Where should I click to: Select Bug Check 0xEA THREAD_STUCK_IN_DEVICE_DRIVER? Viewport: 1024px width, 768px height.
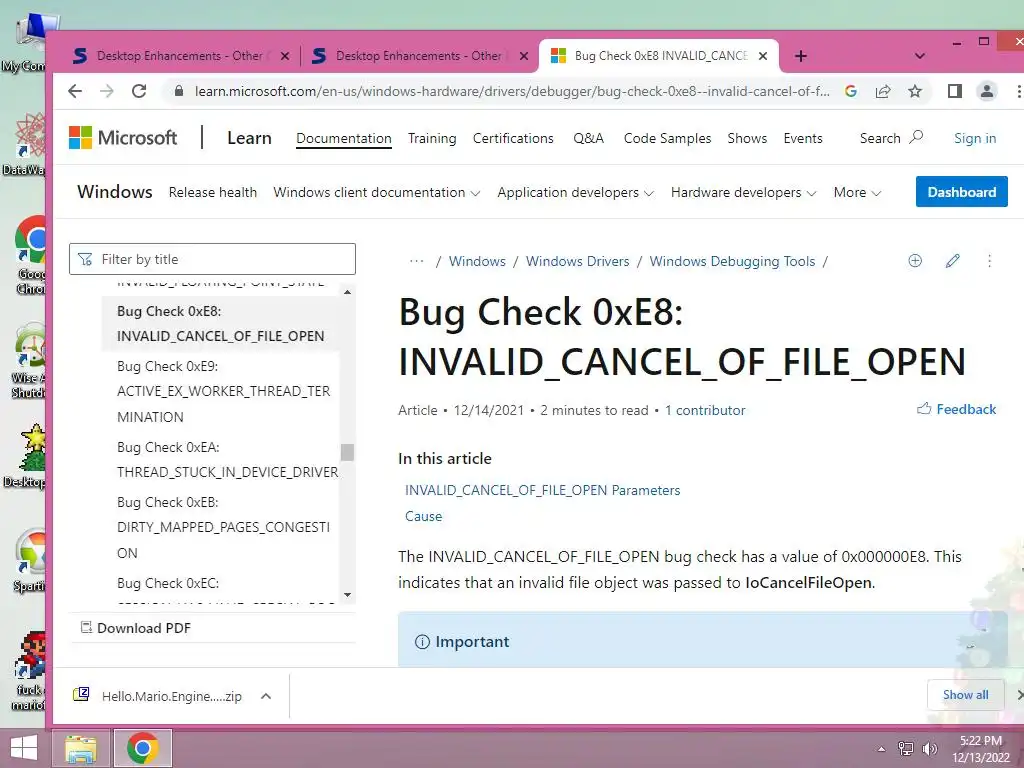point(227,460)
